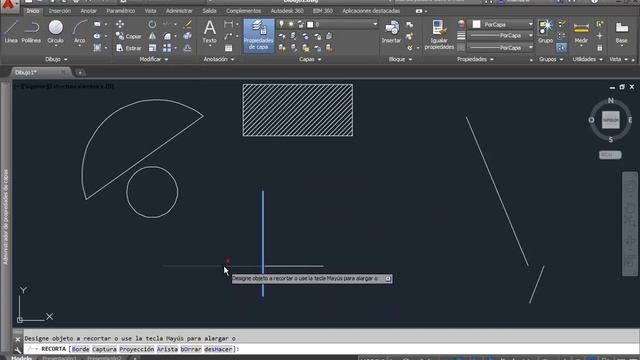Click the Empalme (fillet) icon

coord(167,36)
